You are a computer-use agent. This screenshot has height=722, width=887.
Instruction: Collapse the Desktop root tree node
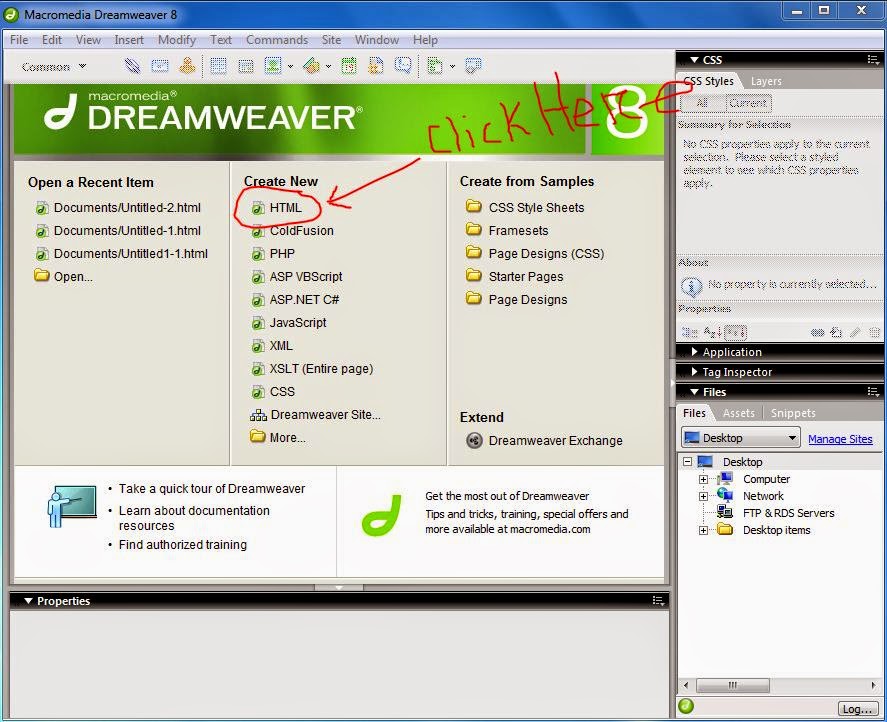tap(687, 462)
